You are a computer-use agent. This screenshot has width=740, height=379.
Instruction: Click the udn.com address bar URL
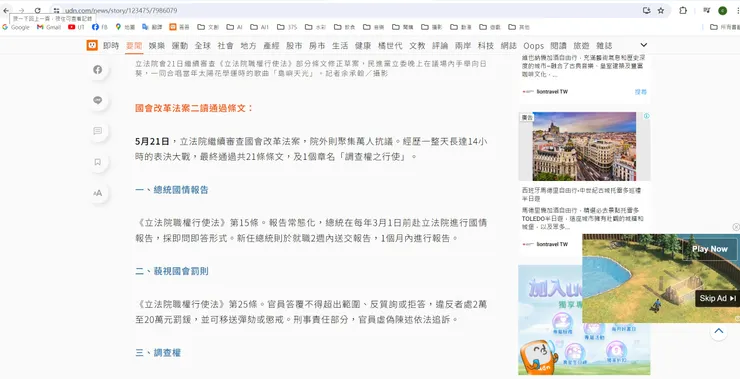pos(121,10)
